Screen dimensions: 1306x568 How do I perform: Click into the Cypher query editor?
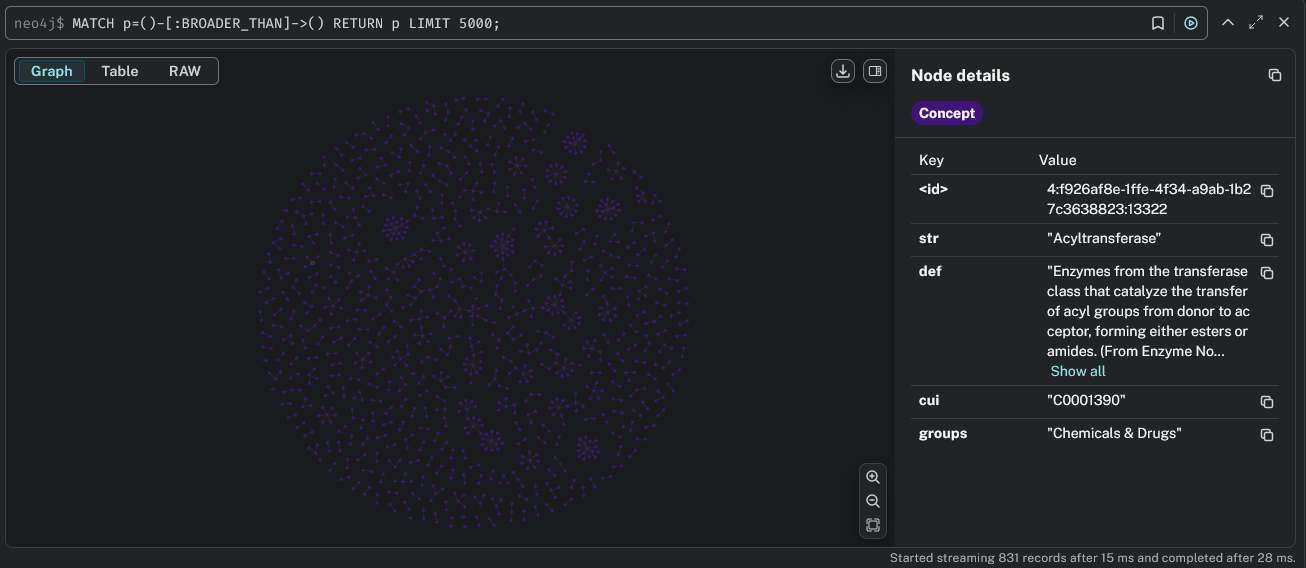pyautogui.click(x=600, y=23)
